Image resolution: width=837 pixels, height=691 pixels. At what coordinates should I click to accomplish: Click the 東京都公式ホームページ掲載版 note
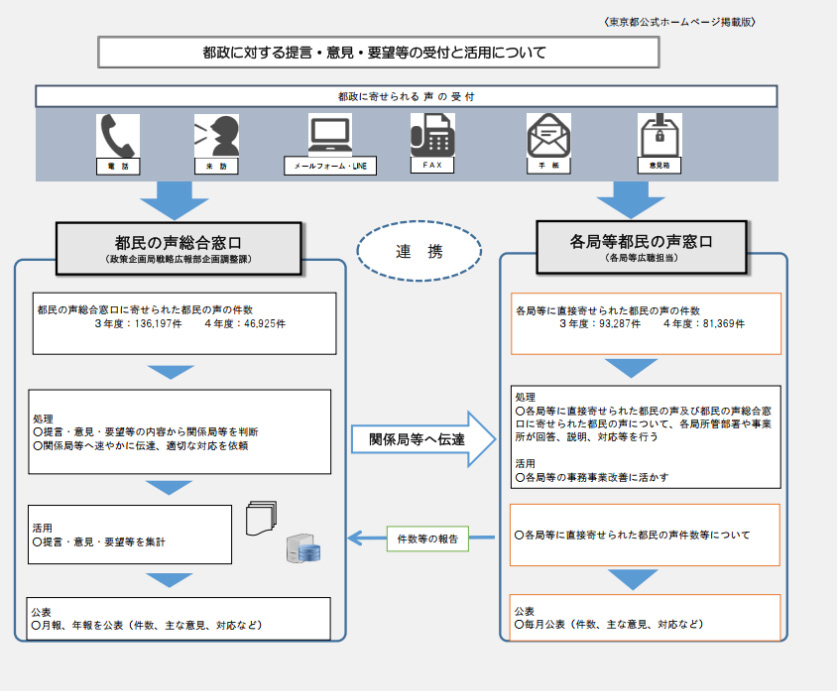point(681,21)
